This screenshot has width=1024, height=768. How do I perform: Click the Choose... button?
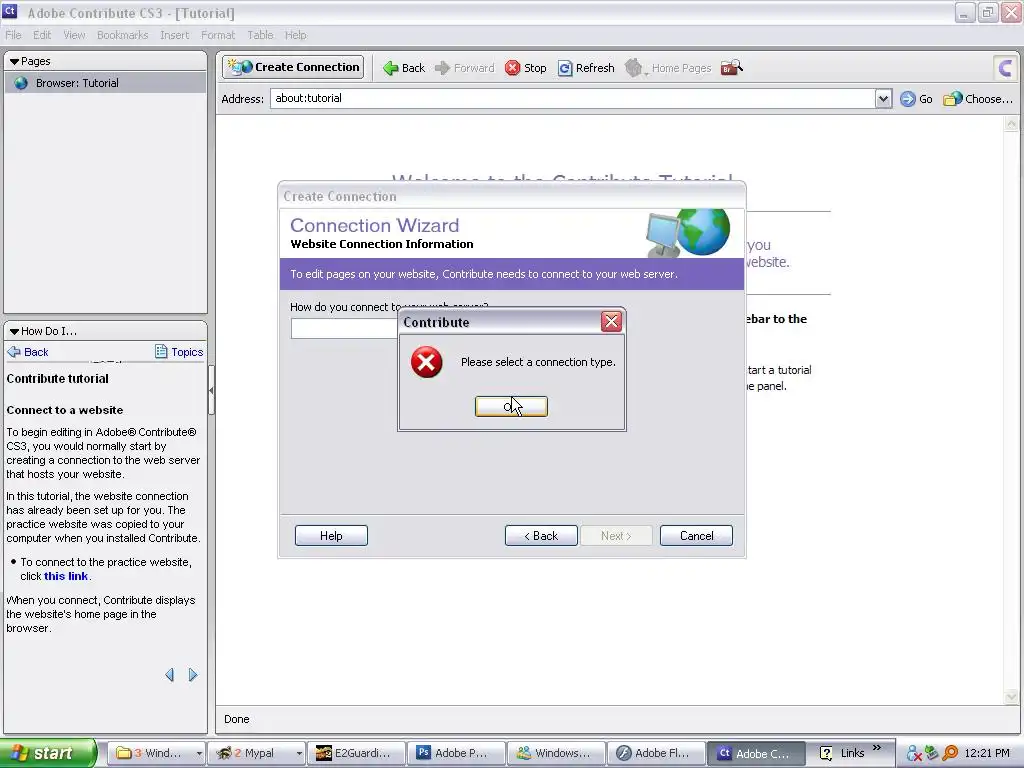(978, 99)
